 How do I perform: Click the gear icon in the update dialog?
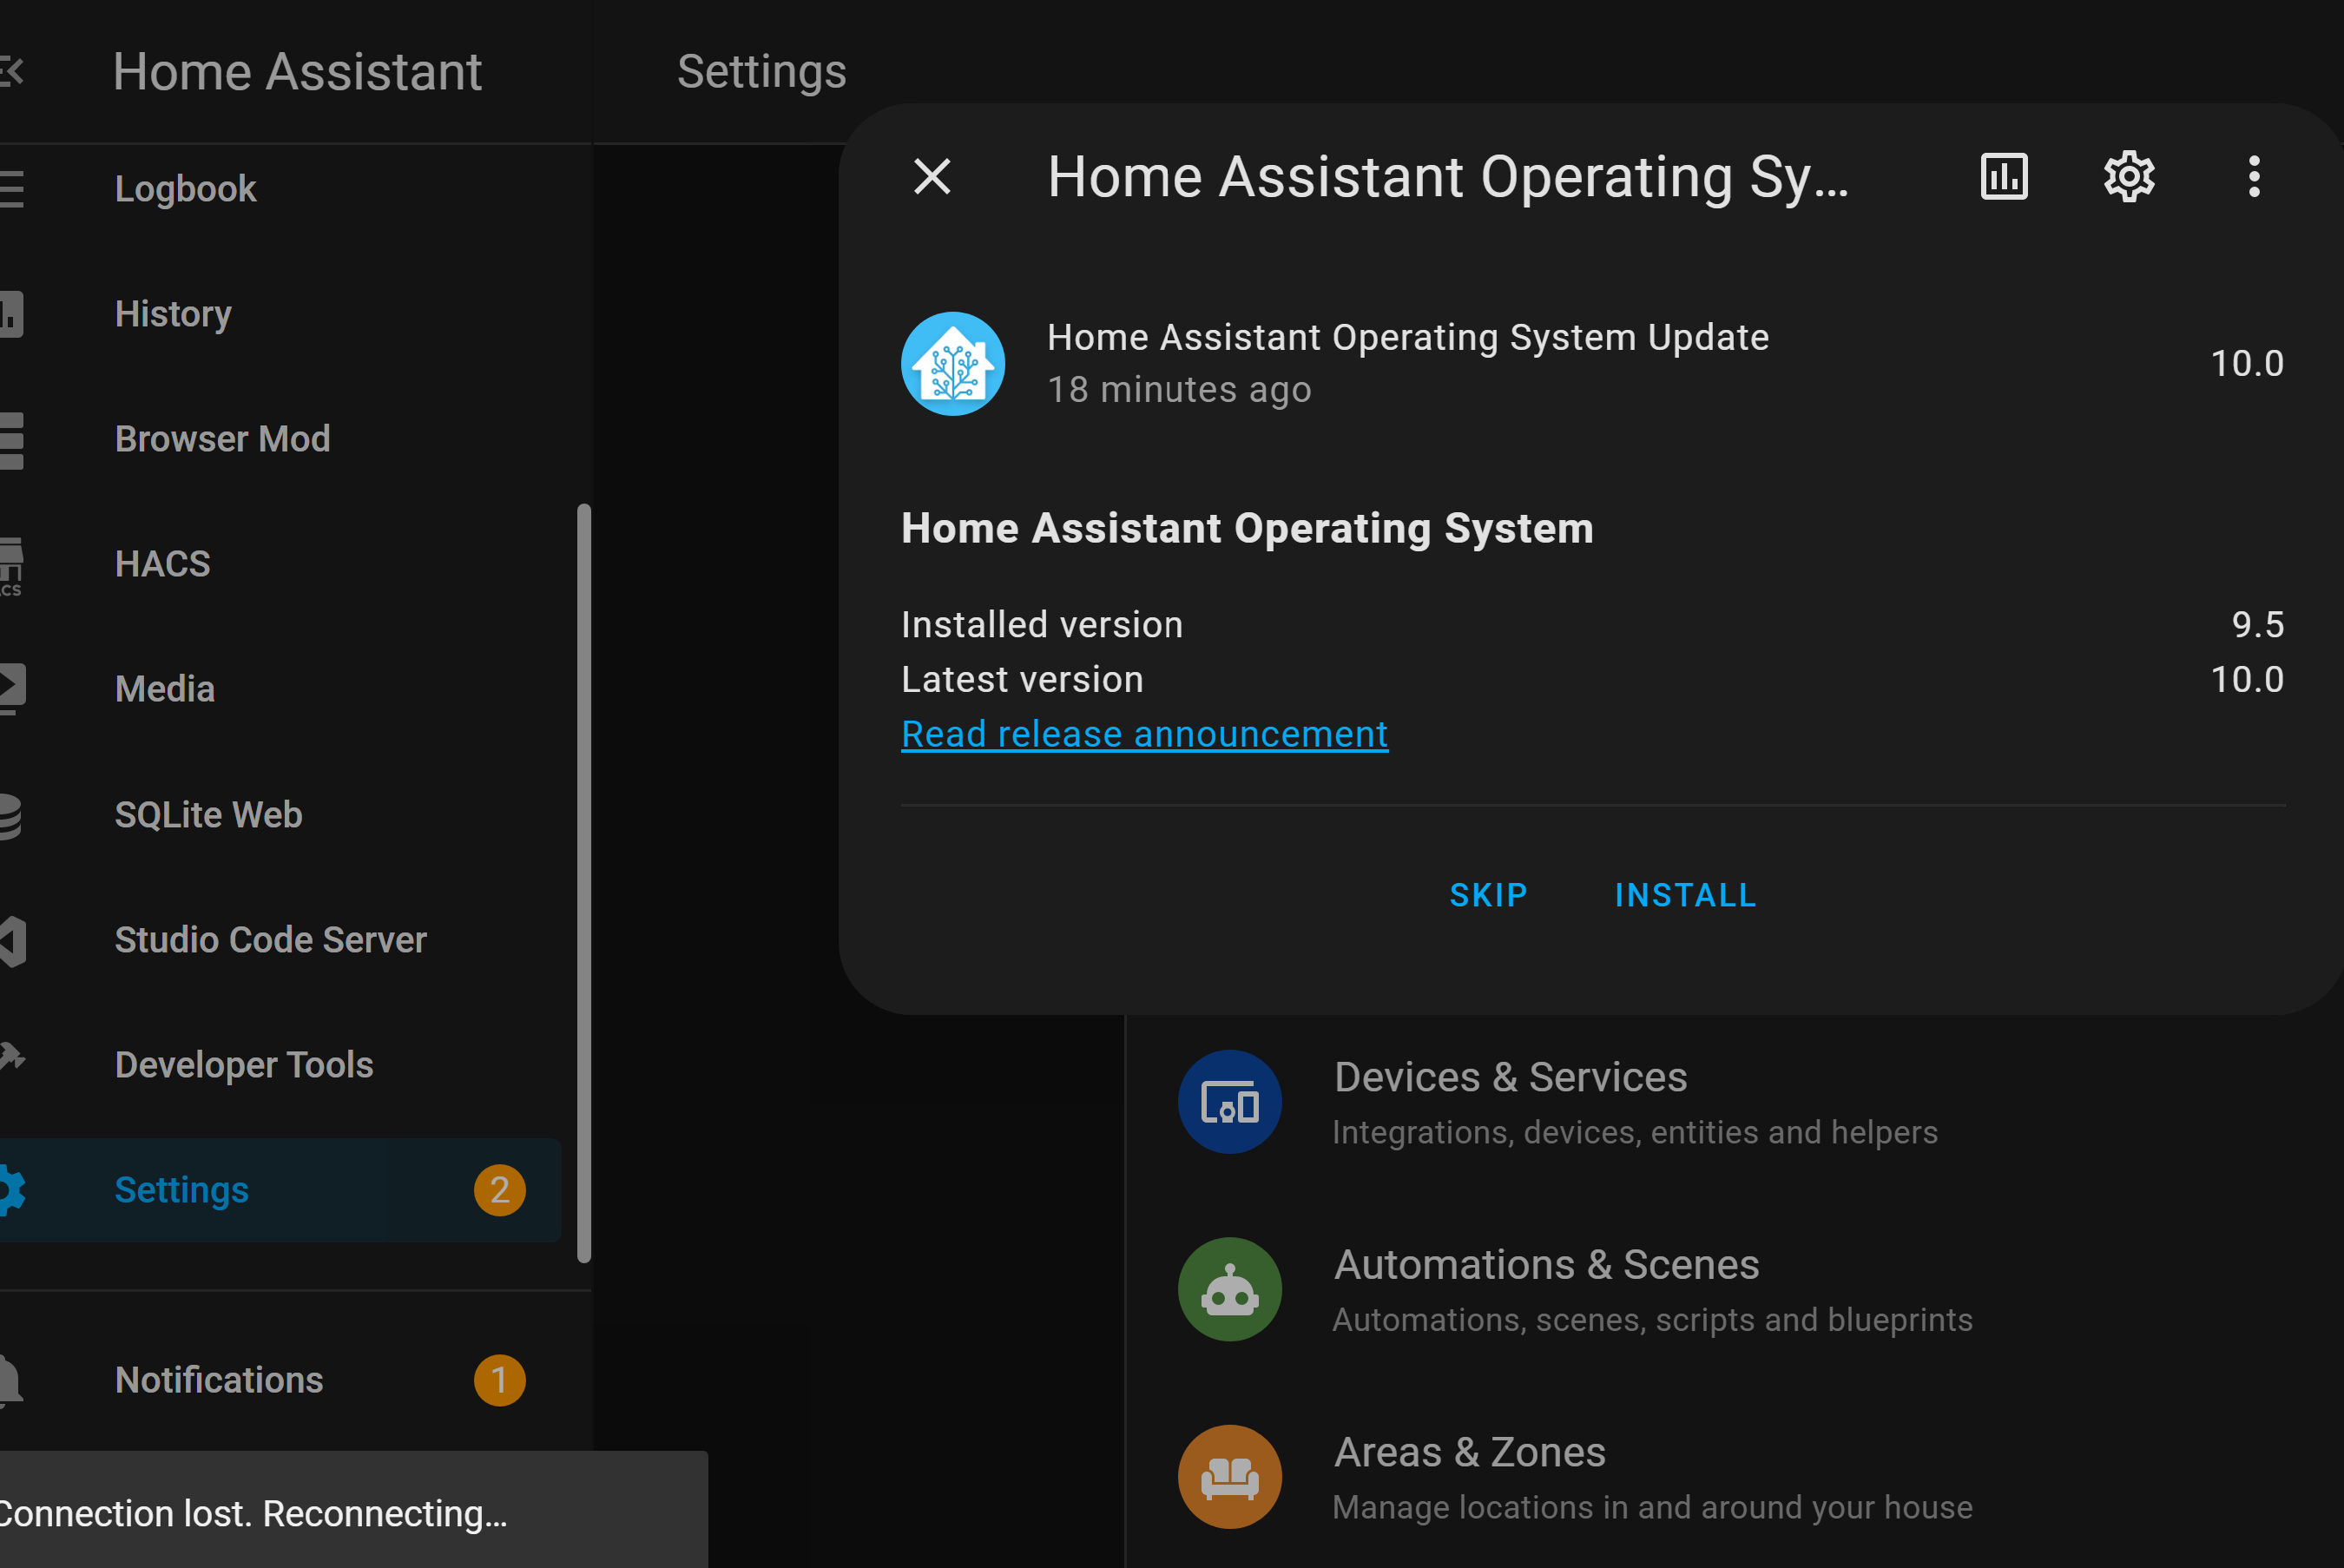pyautogui.click(x=2129, y=176)
